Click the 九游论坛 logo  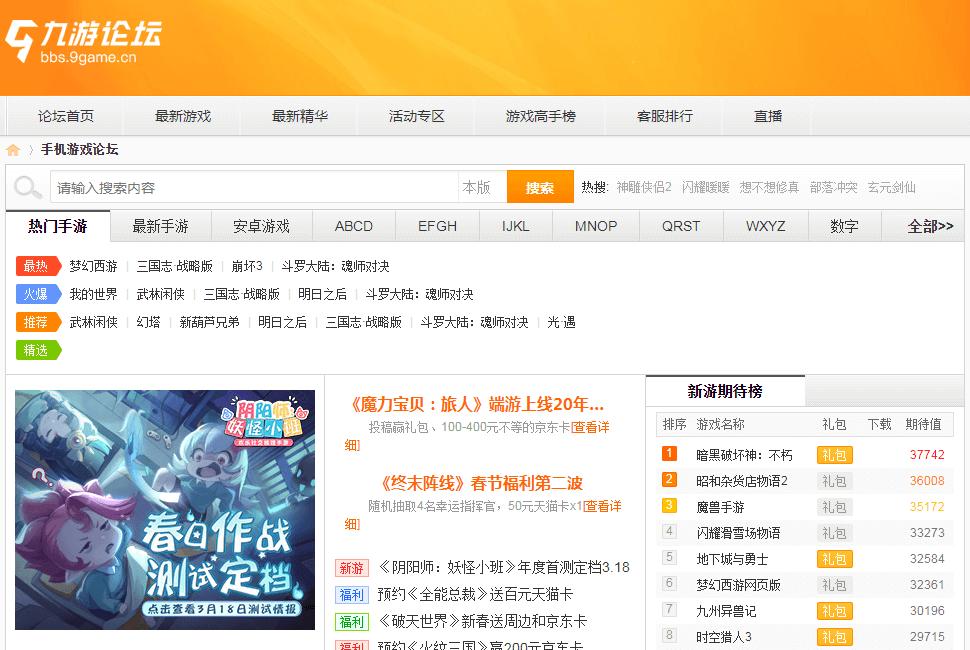(x=84, y=41)
